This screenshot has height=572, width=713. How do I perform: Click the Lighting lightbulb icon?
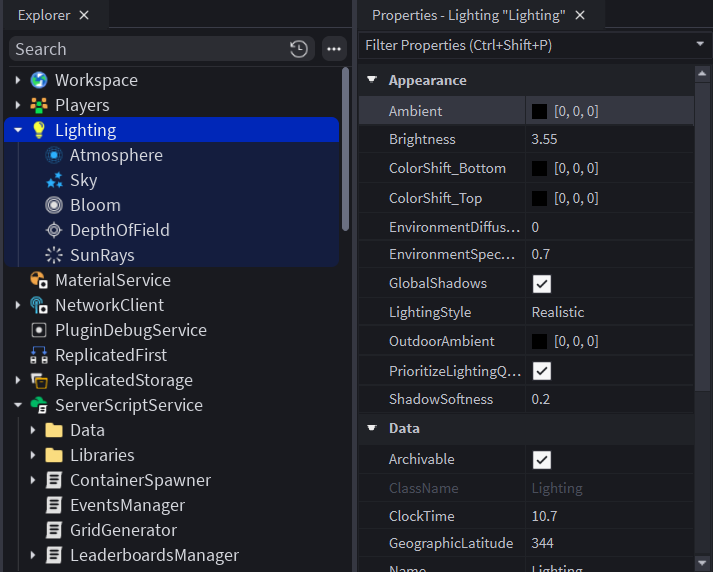39,130
